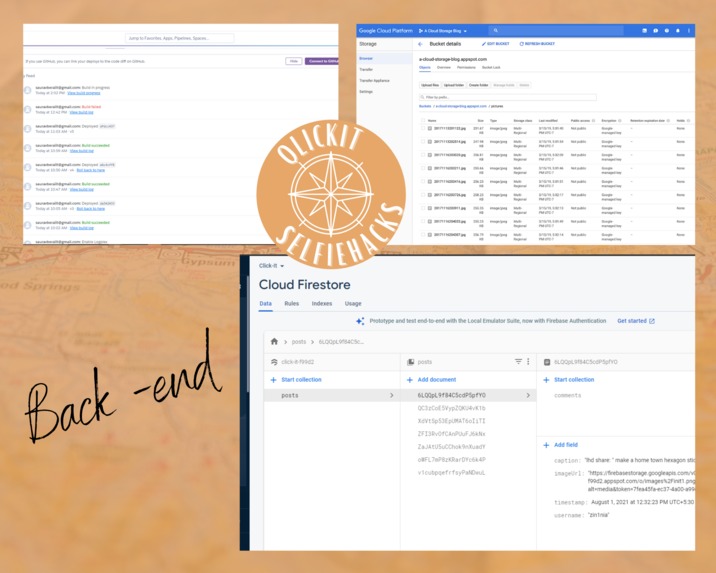The image size is (716, 573).
Task: Select the Objects tab in Bucket details
Action: click(425, 68)
